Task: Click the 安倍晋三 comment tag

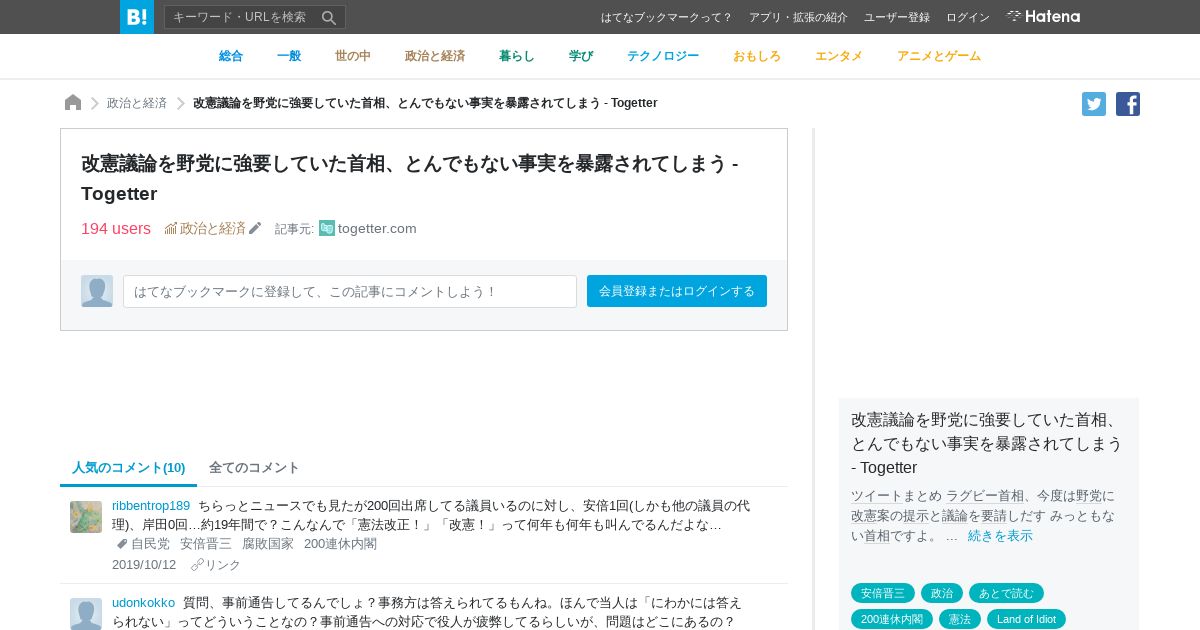Action: tap(206, 544)
